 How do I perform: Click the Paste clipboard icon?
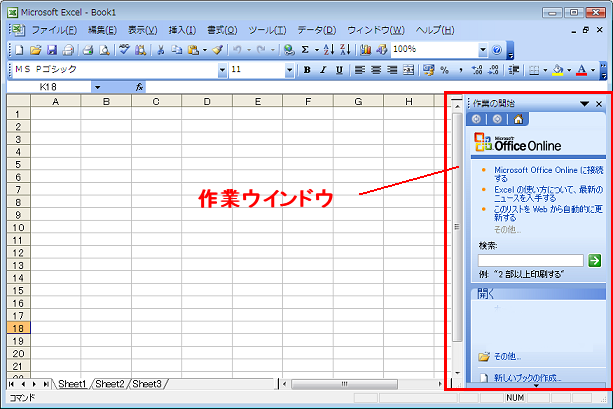click(x=193, y=50)
